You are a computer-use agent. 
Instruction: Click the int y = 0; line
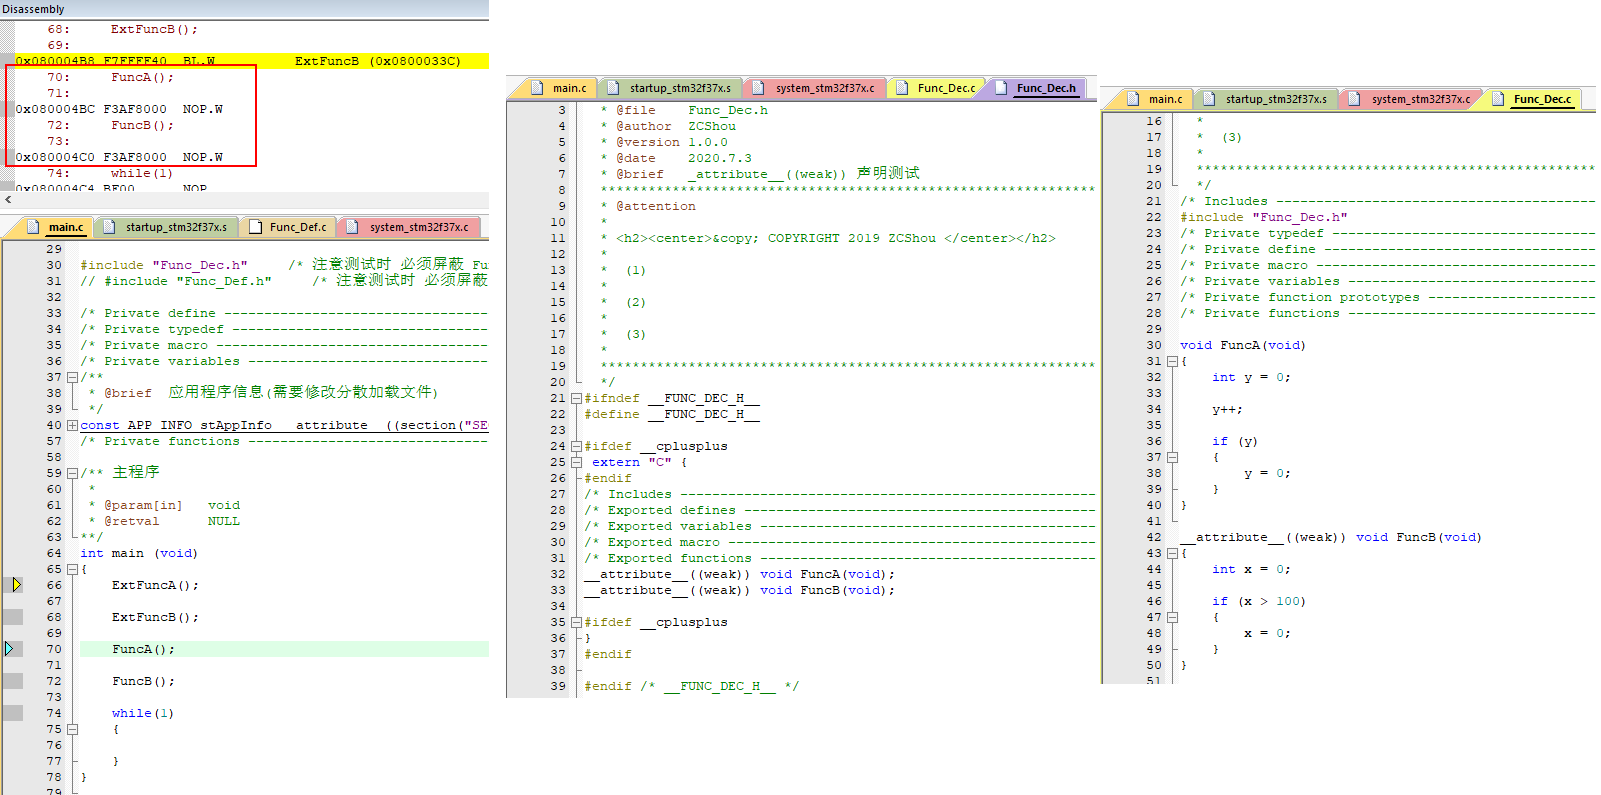tap(1251, 377)
